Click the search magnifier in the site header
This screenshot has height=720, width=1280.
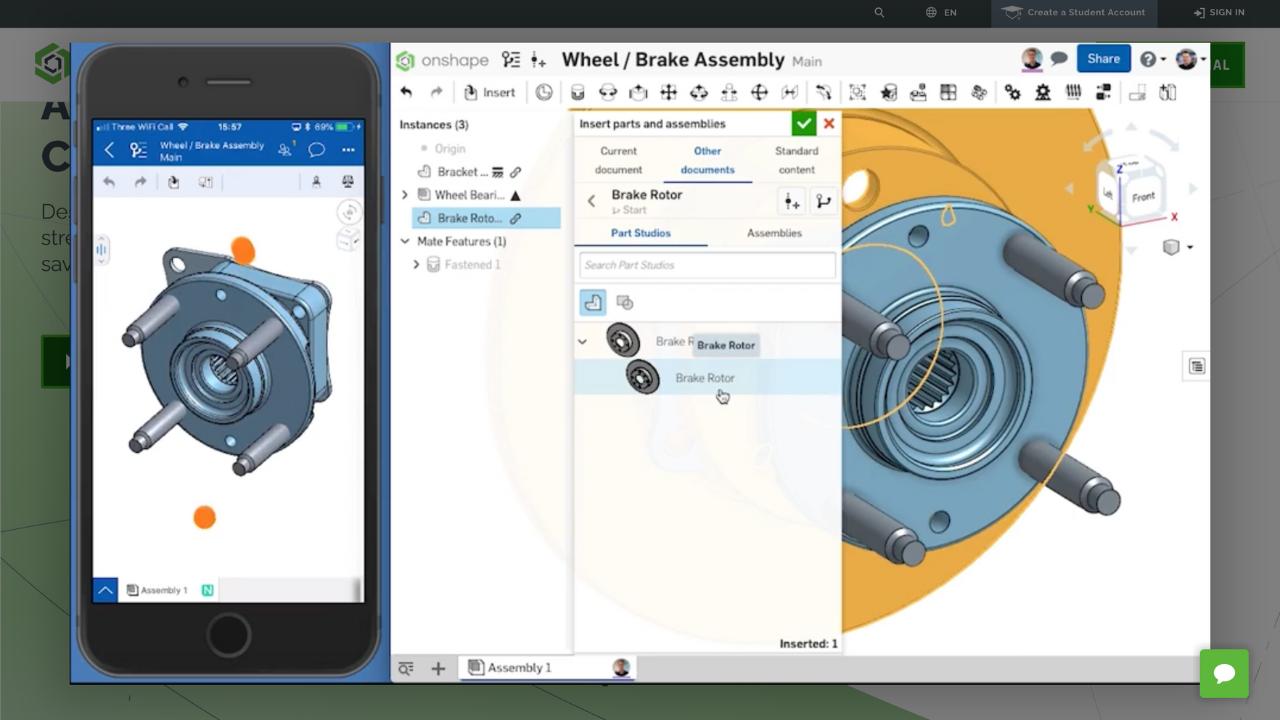click(x=879, y=13)
